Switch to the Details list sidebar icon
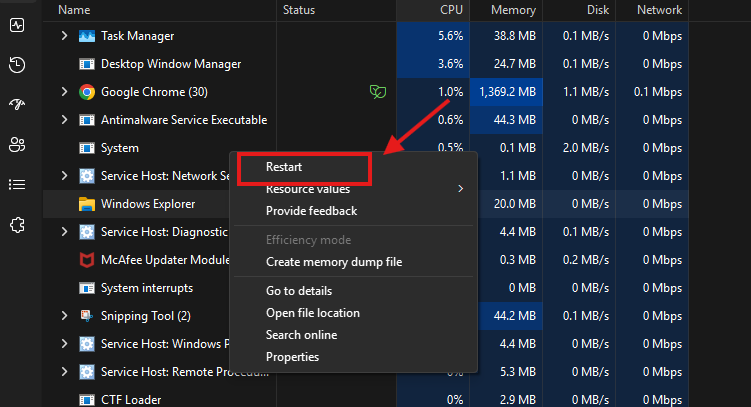This screenshot has width=751, height=407. point(17,185)
